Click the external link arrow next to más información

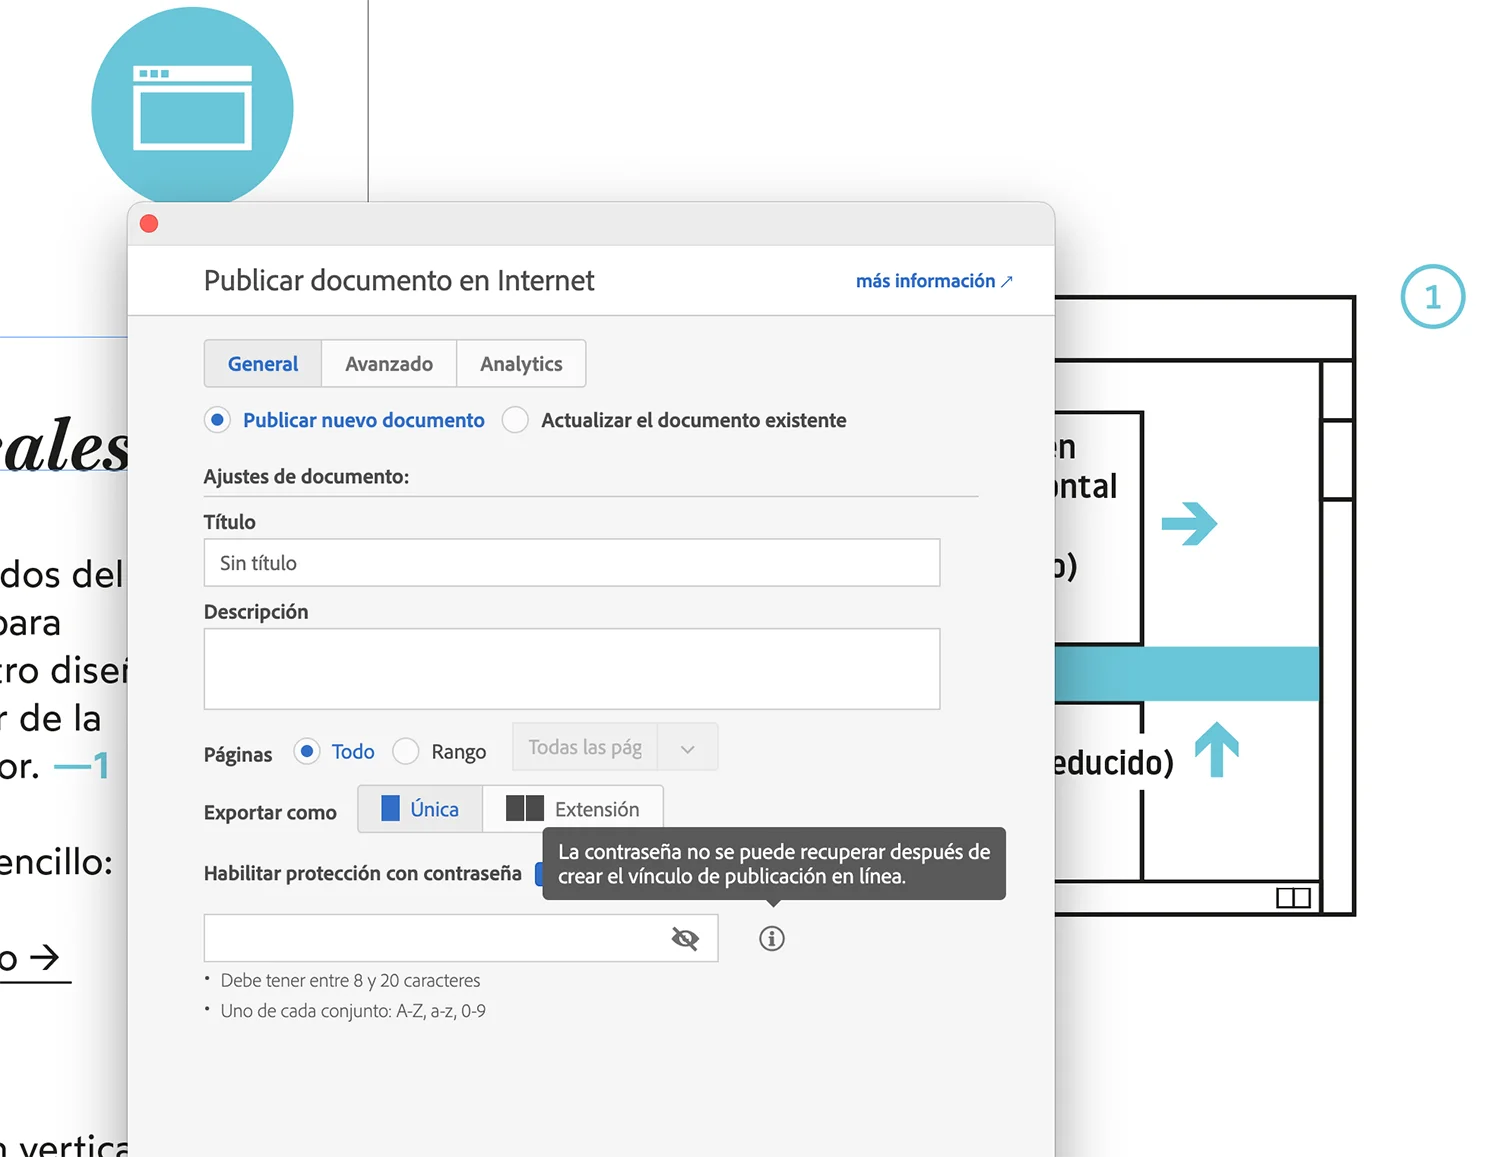coord(1007,281)
